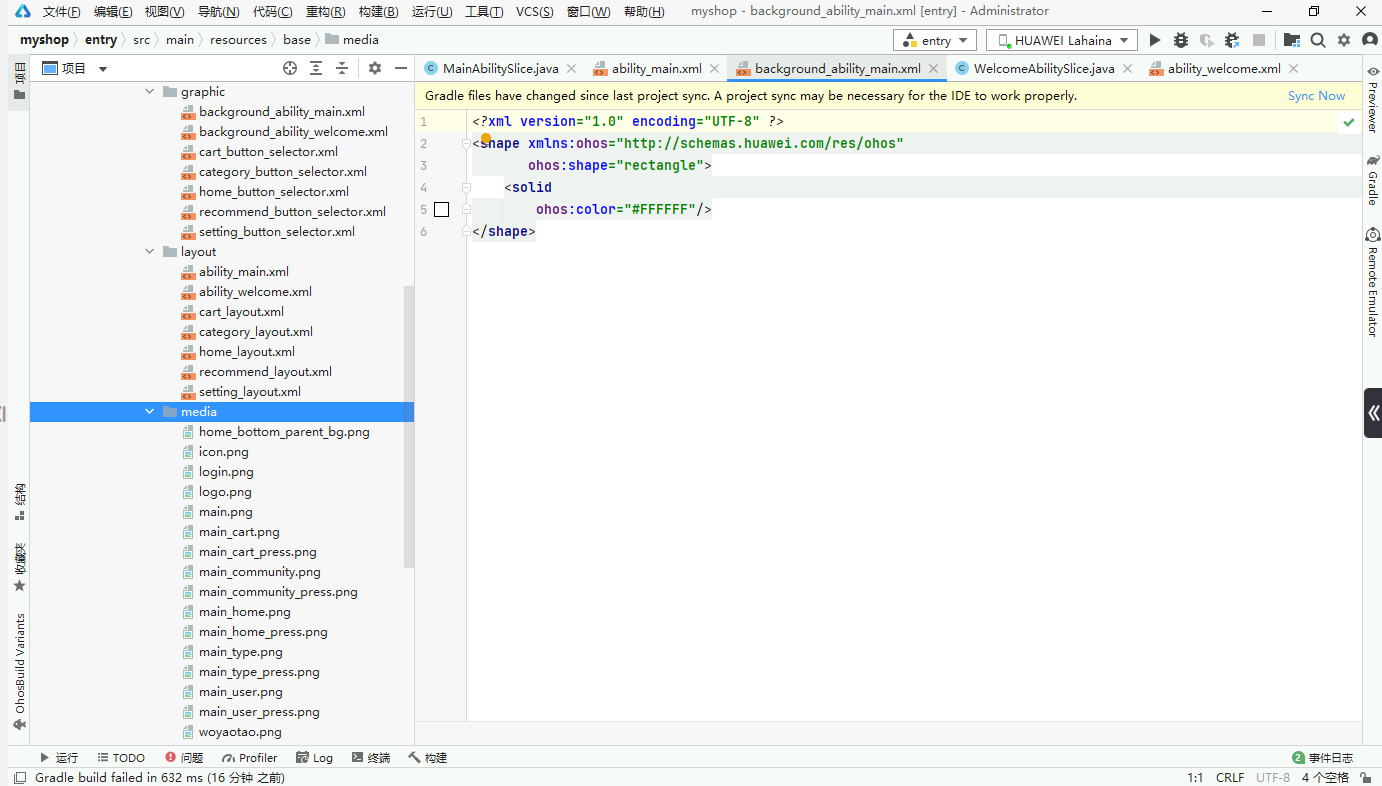Select woyaotao.png in project tree
1382x786 pixels.
pyautogui.click(x=240, y=732)
